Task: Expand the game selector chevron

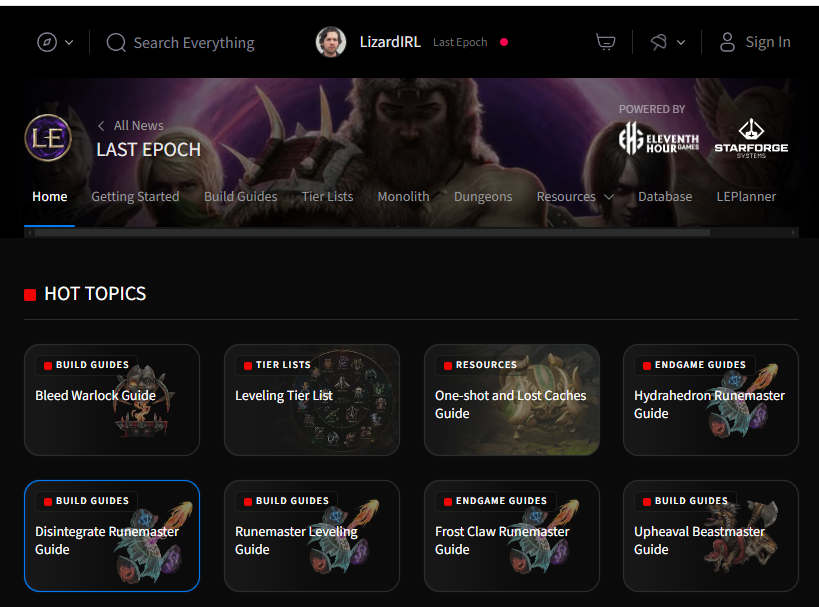Action: pos(681,42)
